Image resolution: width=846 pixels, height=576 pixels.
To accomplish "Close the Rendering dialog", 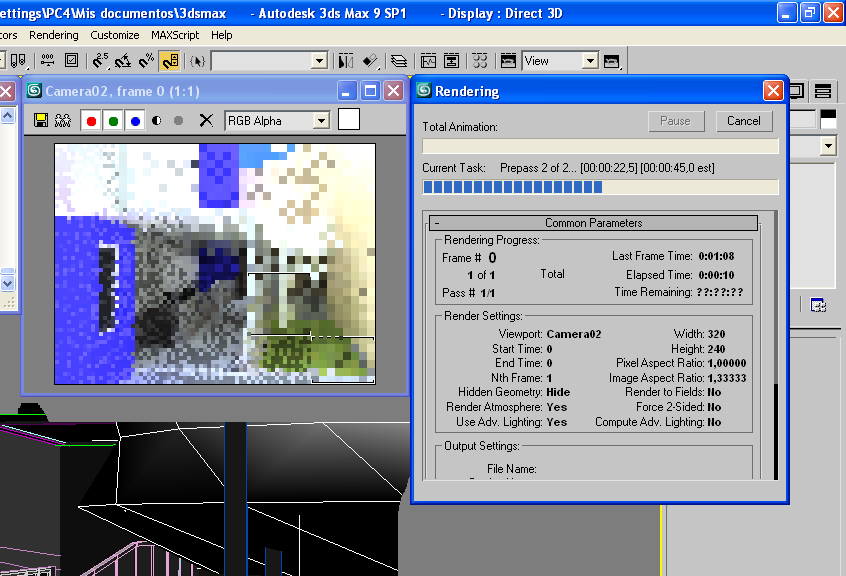I will point(773,91).
